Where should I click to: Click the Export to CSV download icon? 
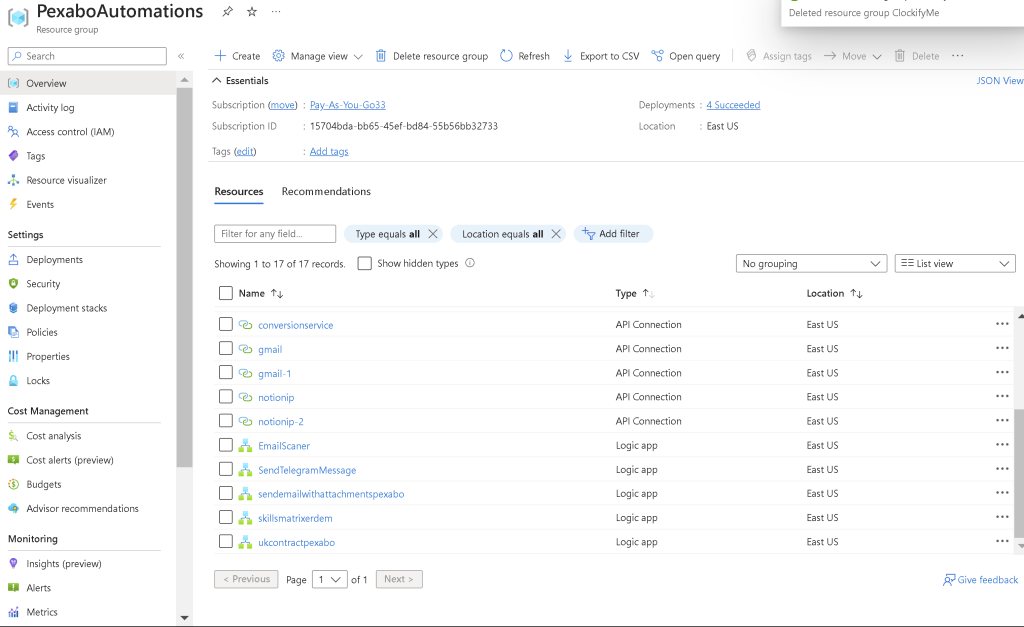pyautogui.click(x=568, y=56)
